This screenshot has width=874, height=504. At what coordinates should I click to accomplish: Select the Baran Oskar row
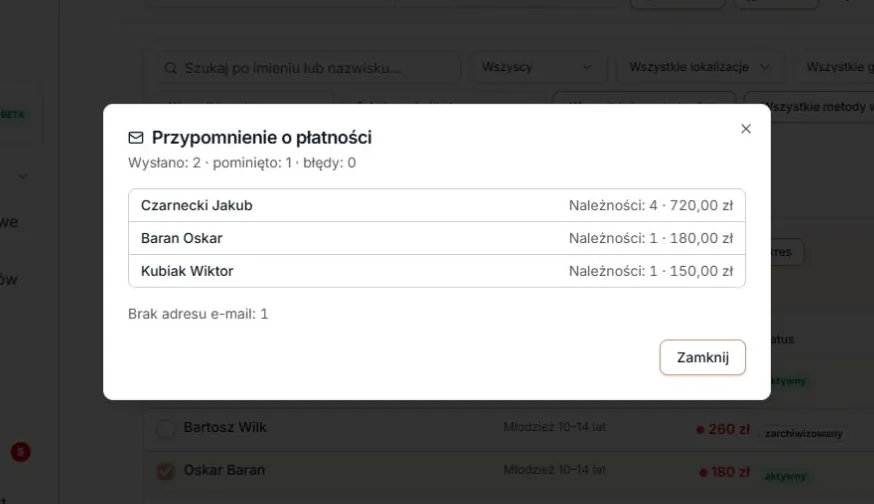pyautogui.click(x=437, y=238)
